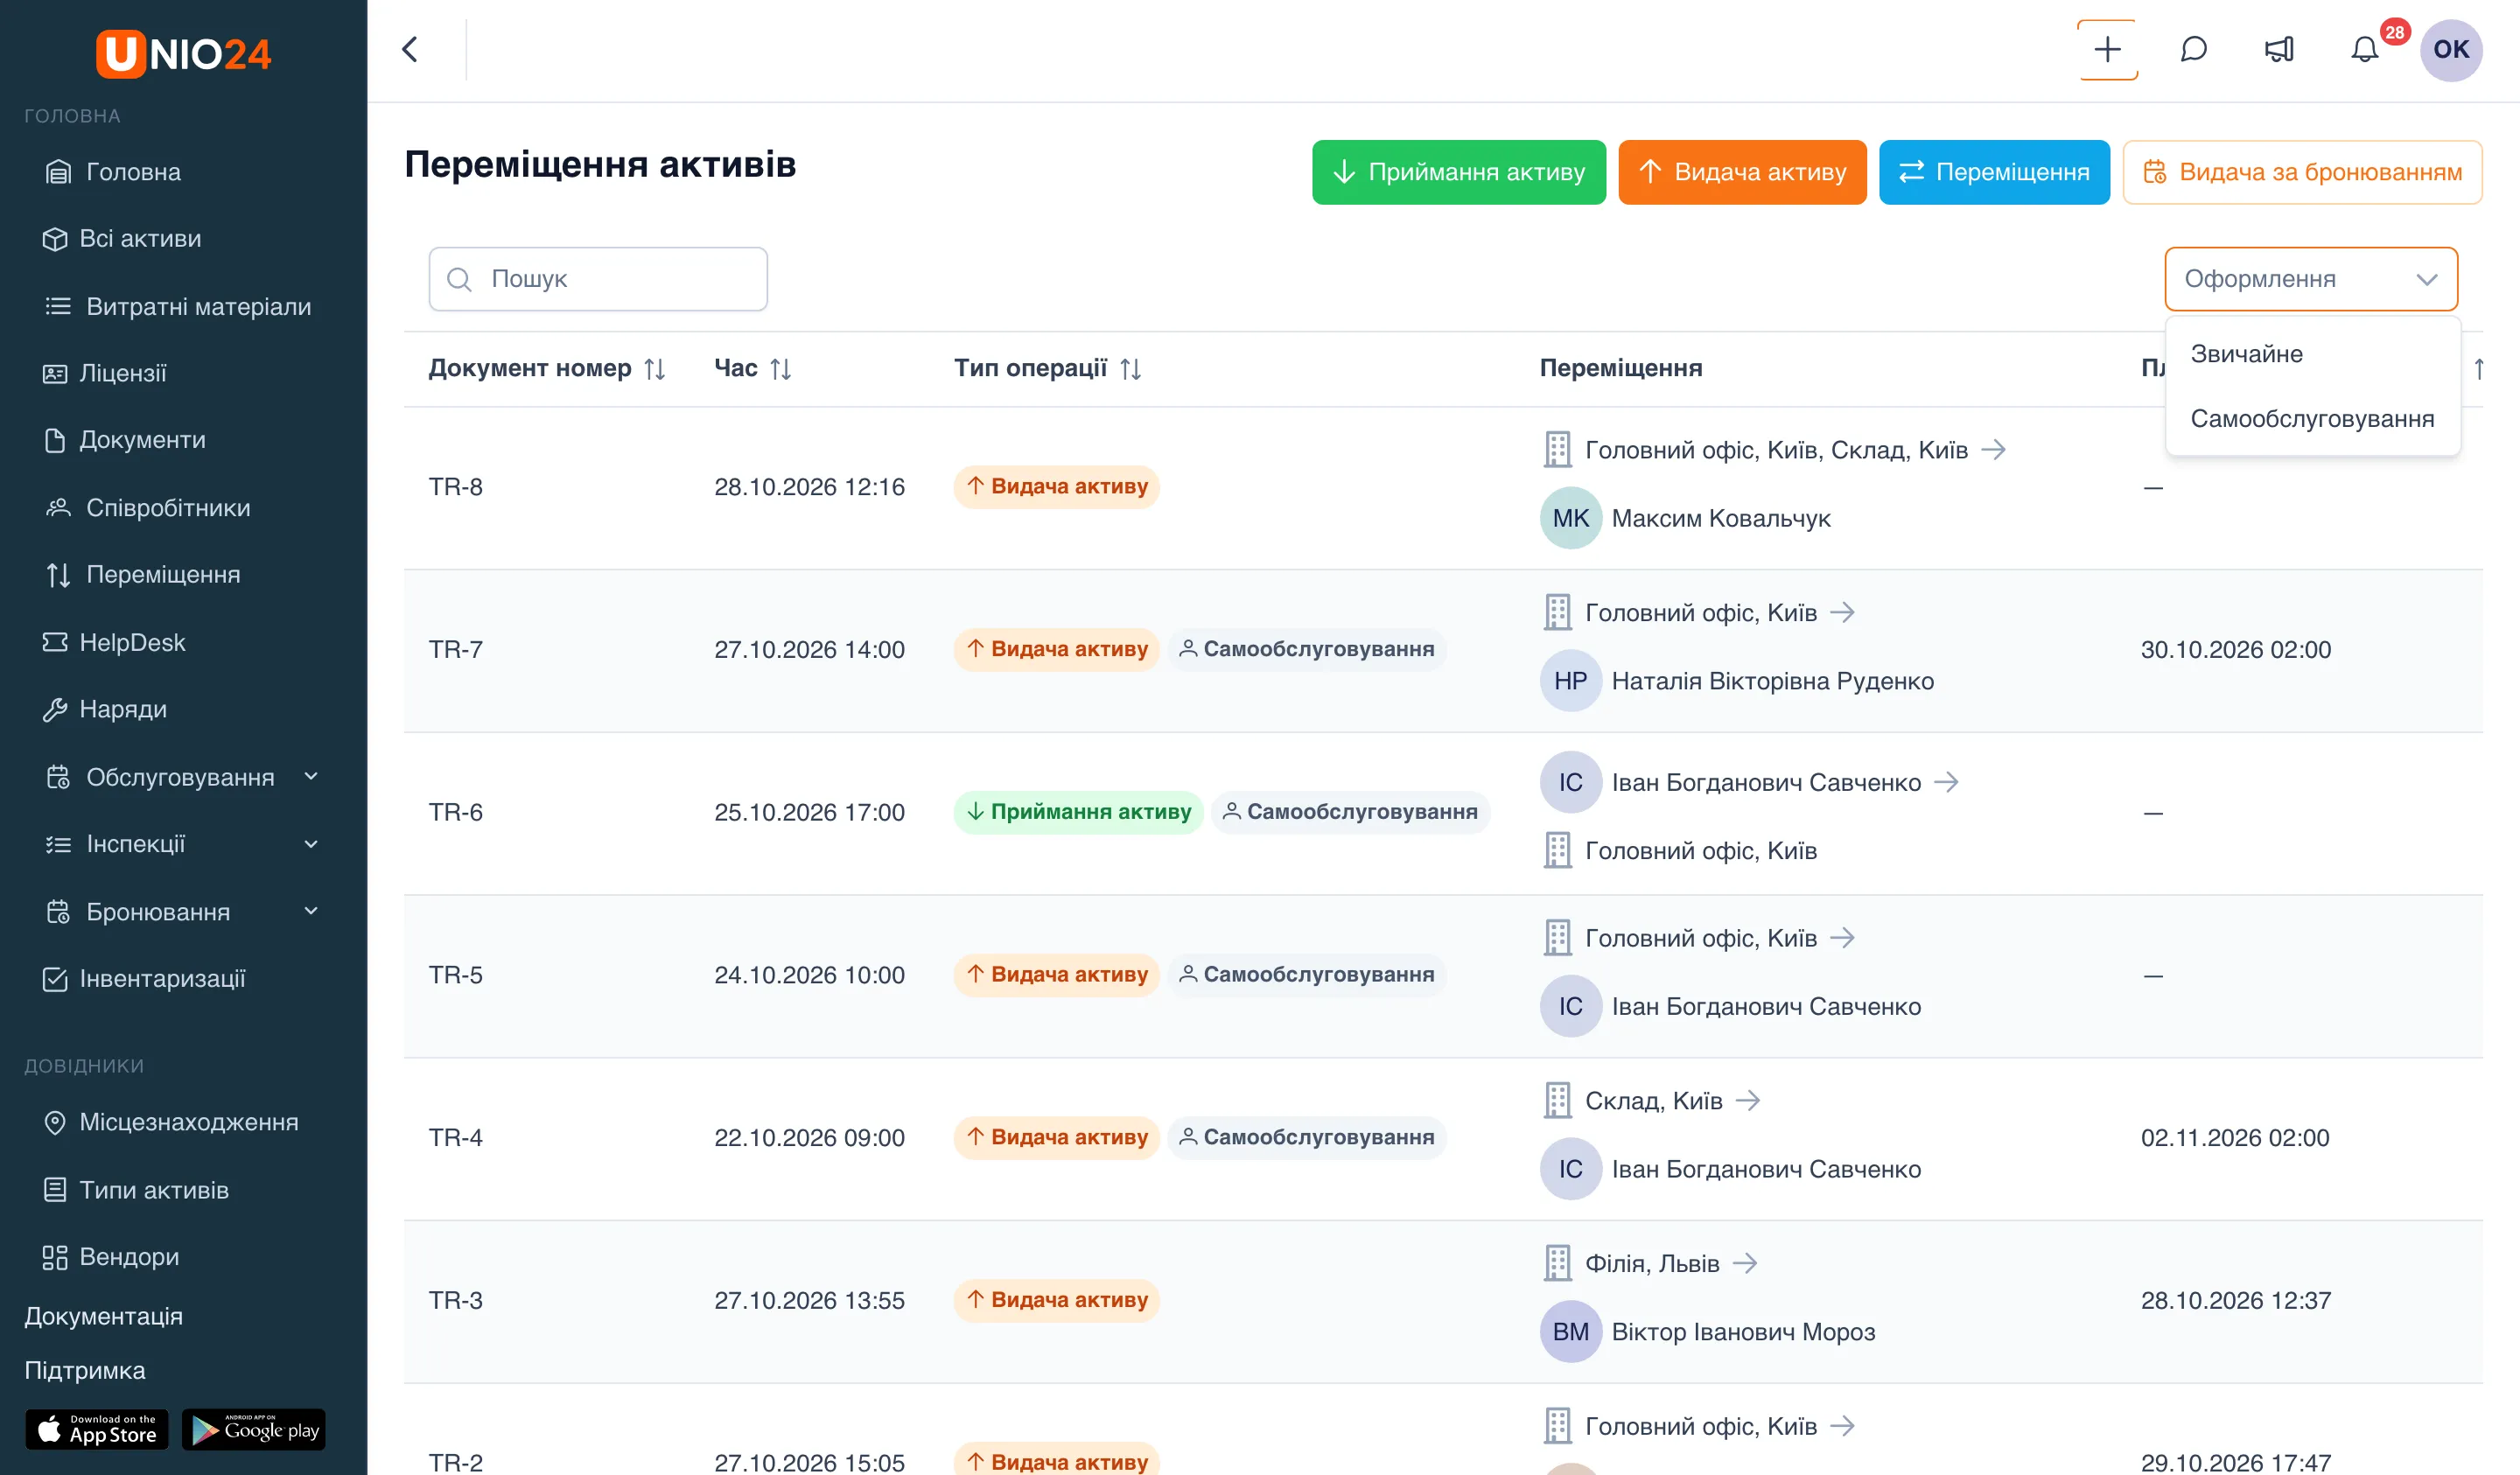
Task: Open Підтримка link in sidebar
Action: coord(85,1370)
